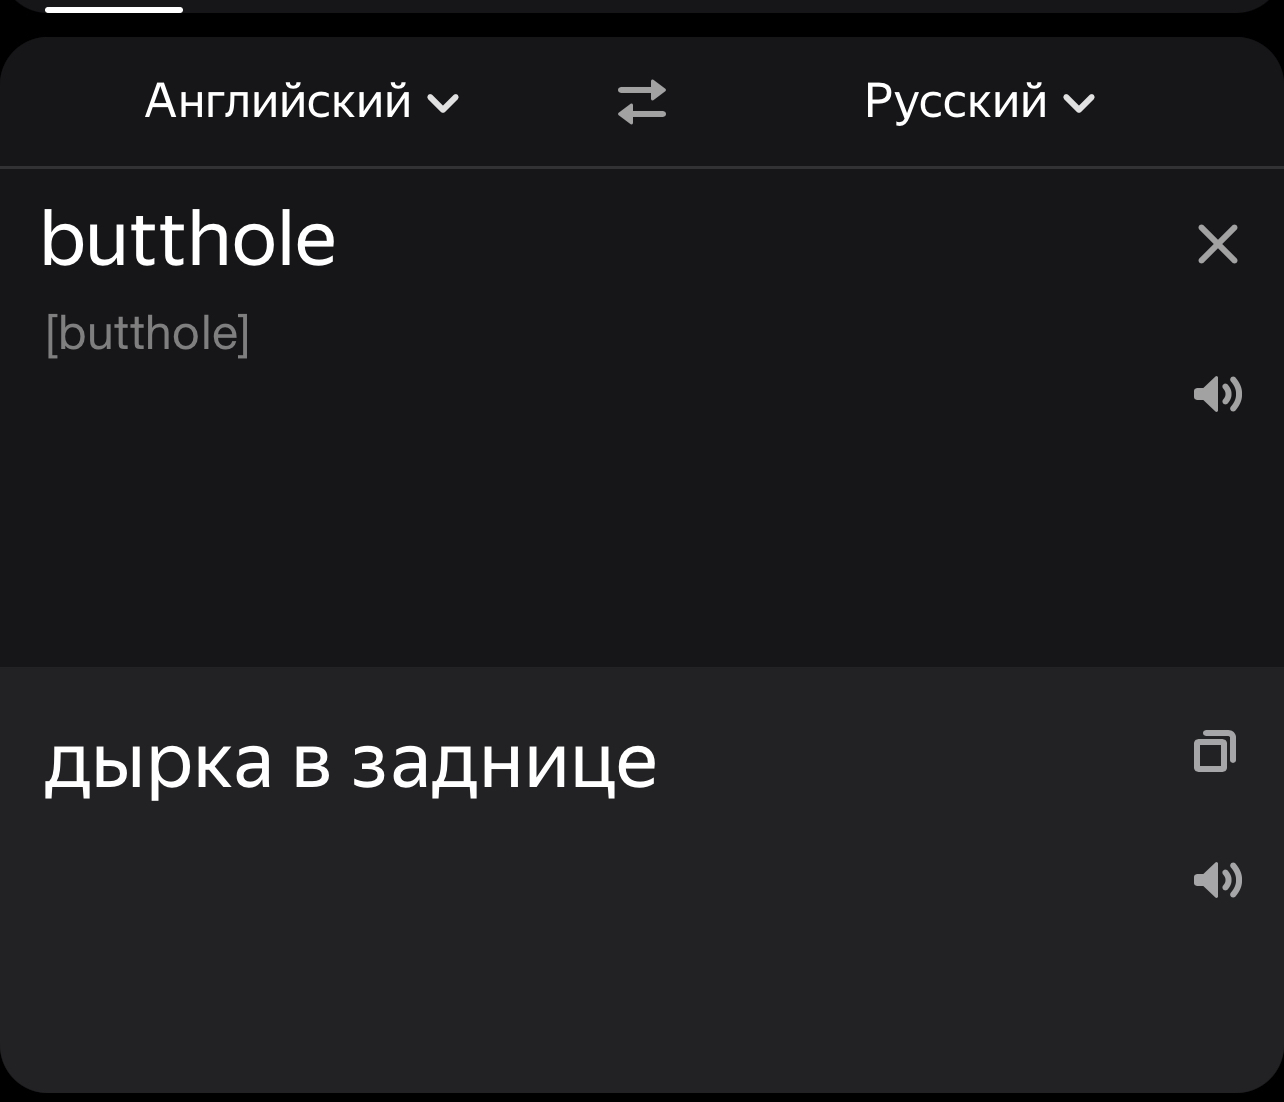Copy the Russian translation

[1215, 752]
